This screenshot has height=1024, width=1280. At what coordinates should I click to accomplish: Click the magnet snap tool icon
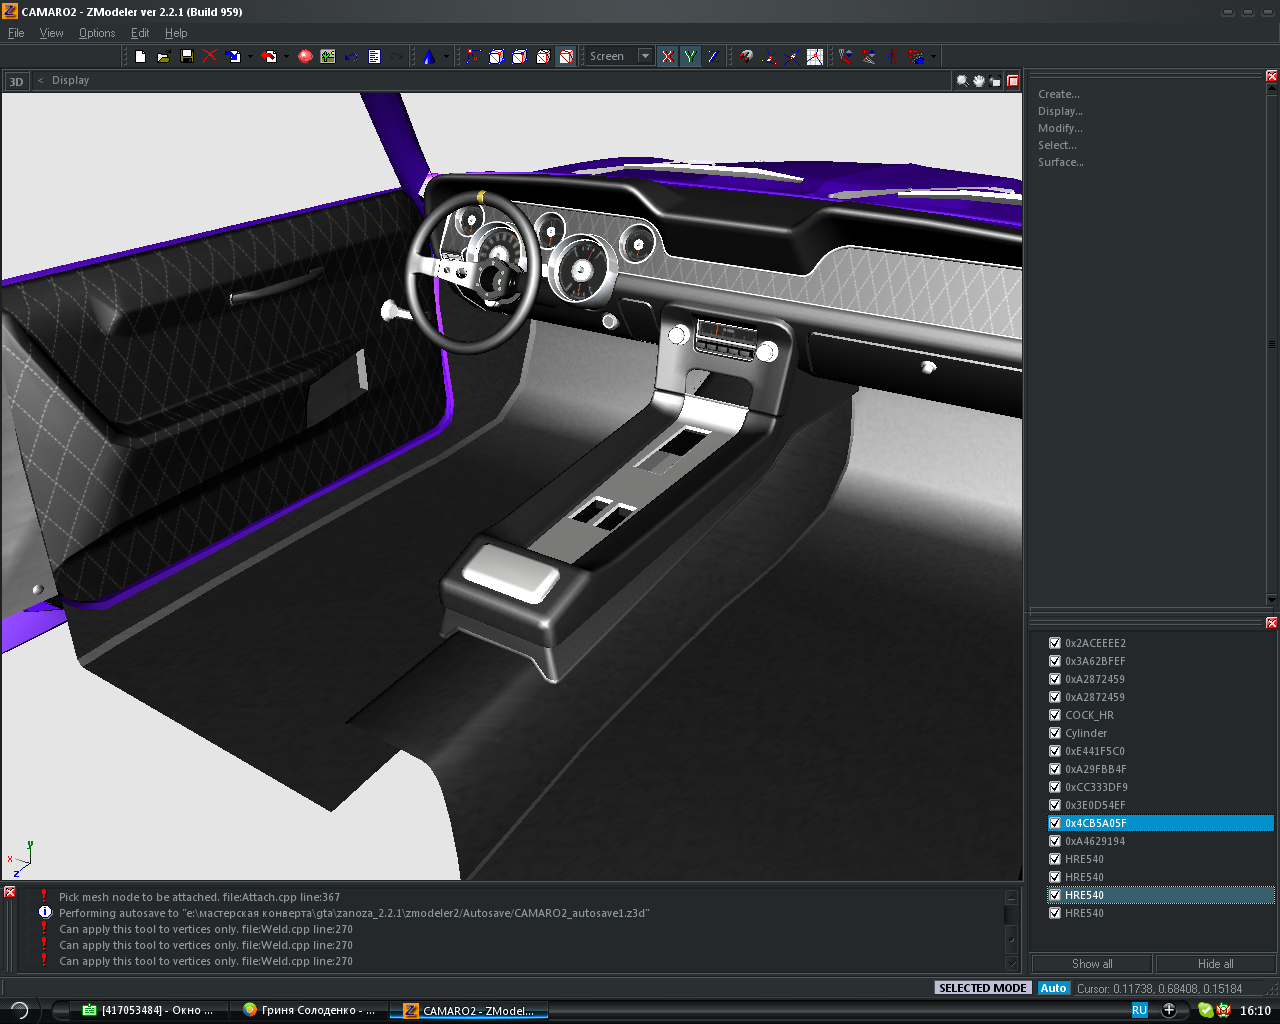(746, 57)
